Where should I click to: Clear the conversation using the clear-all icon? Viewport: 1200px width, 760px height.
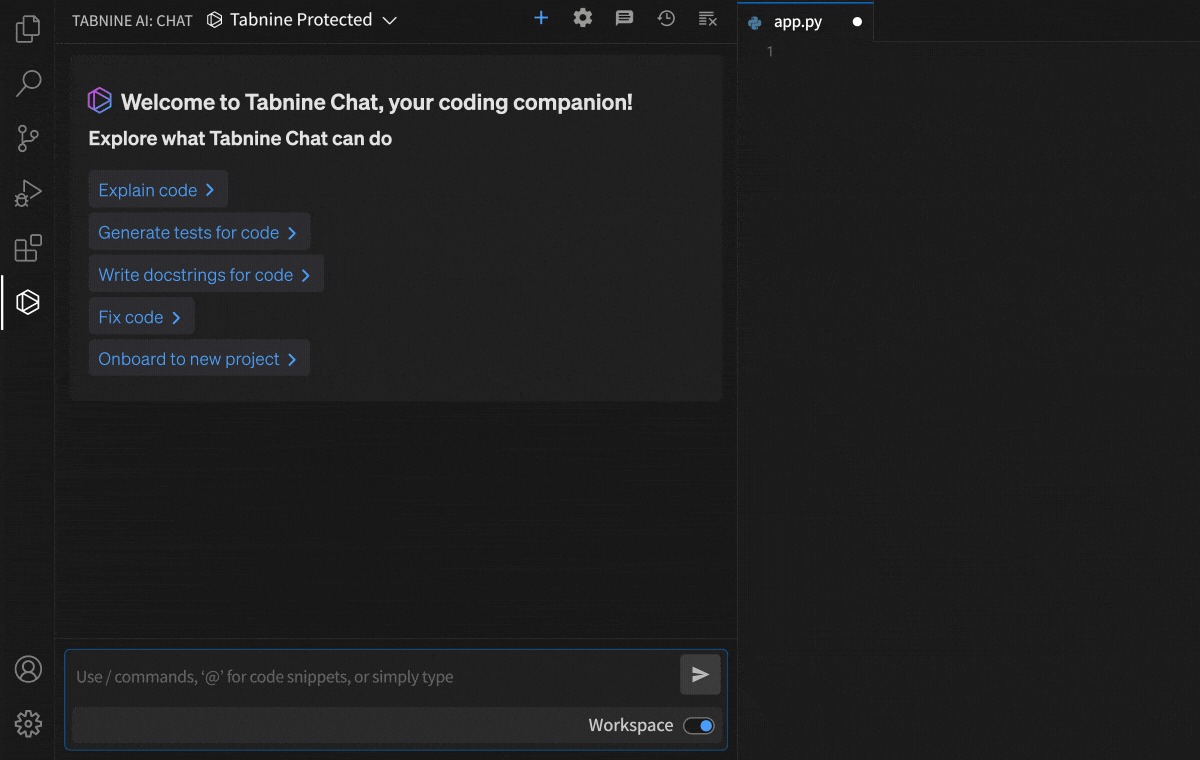pyautogui.click(x=707, y=18)
